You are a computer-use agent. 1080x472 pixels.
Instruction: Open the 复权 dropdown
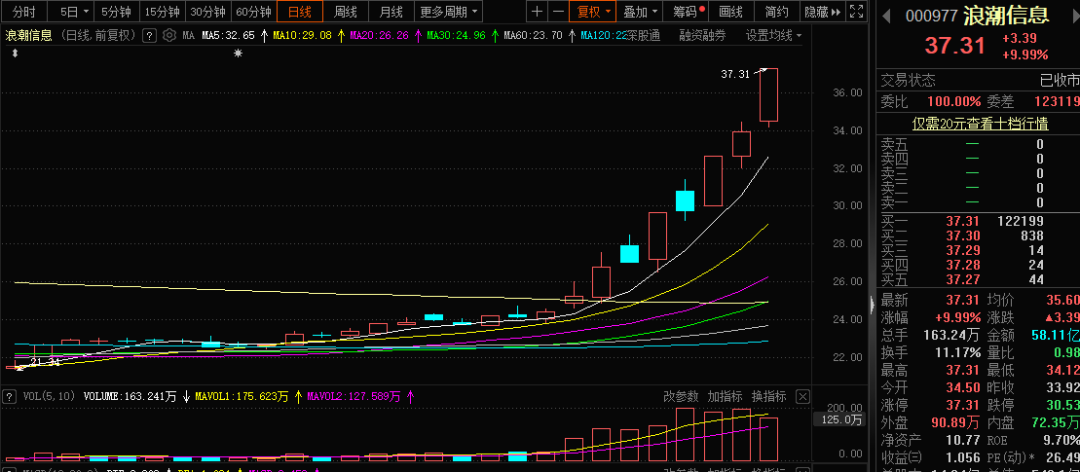pos(592,12)
